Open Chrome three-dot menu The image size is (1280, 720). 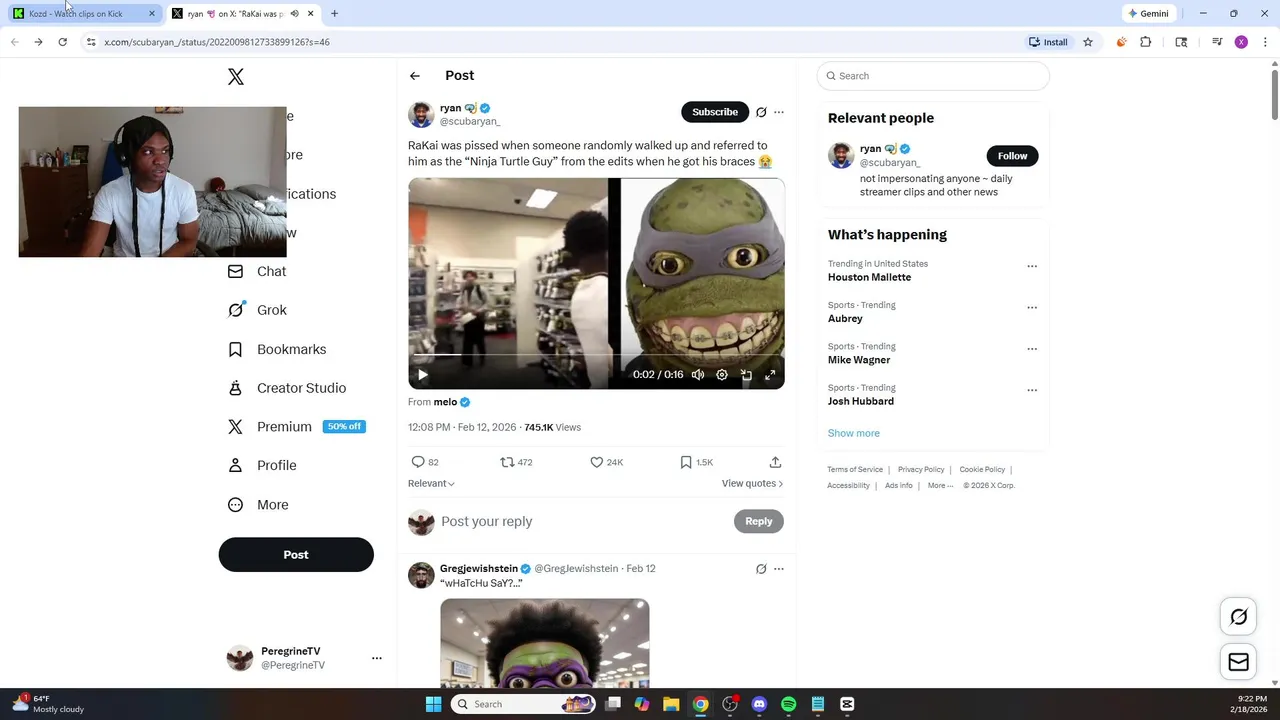(x=1265, y=42)
